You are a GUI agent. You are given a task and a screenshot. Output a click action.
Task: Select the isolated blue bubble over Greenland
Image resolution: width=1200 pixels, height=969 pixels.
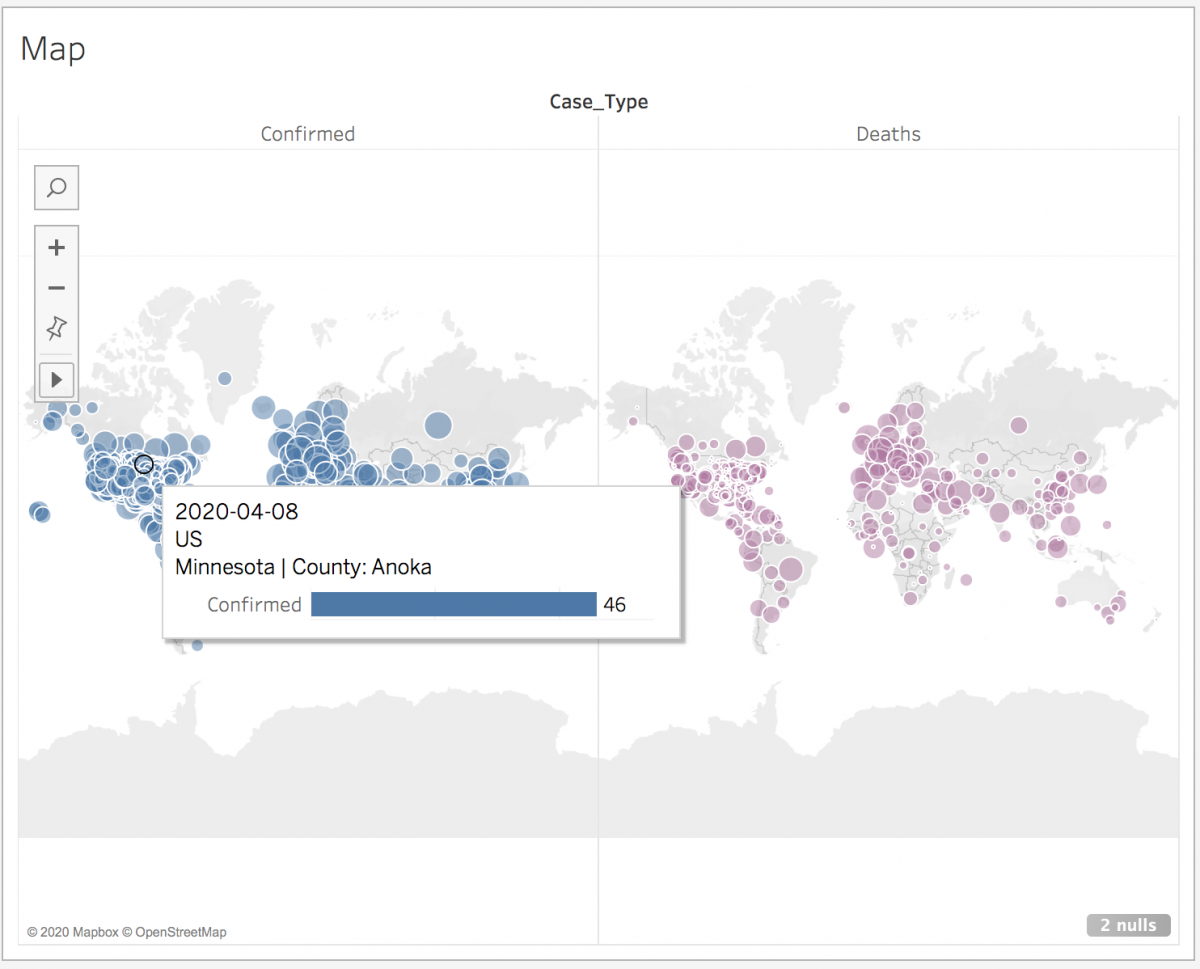[225, 378]
